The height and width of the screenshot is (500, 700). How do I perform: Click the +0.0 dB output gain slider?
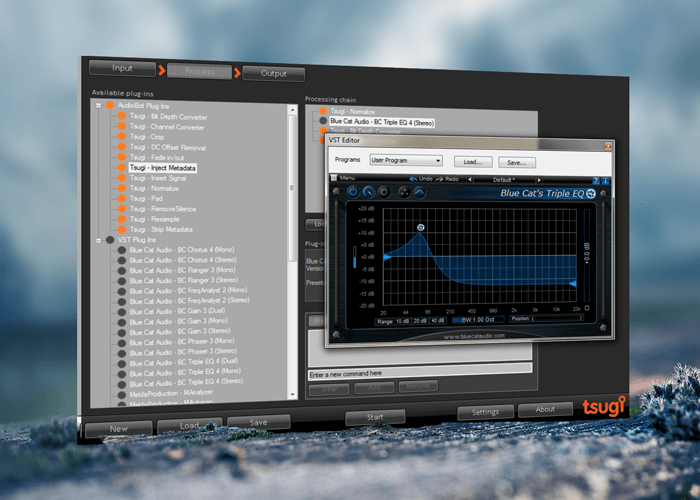coord(587,254)
